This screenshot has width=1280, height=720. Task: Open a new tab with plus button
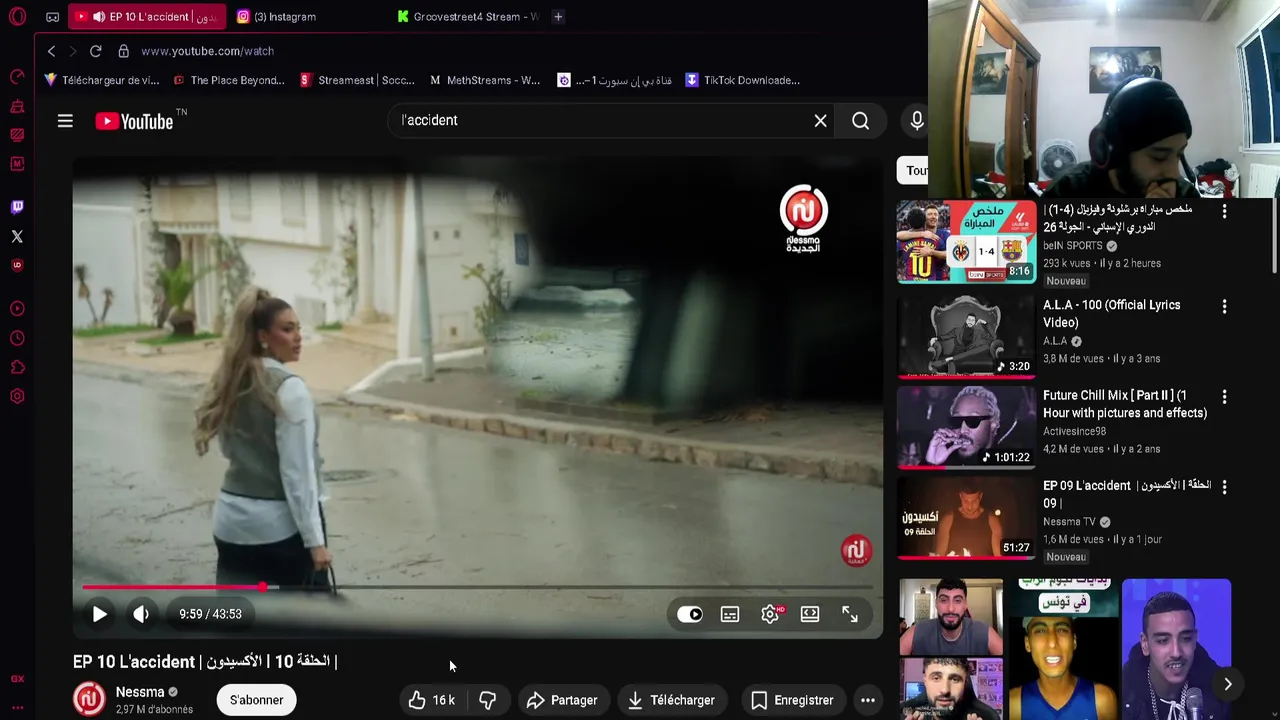[x=558, y=17]
